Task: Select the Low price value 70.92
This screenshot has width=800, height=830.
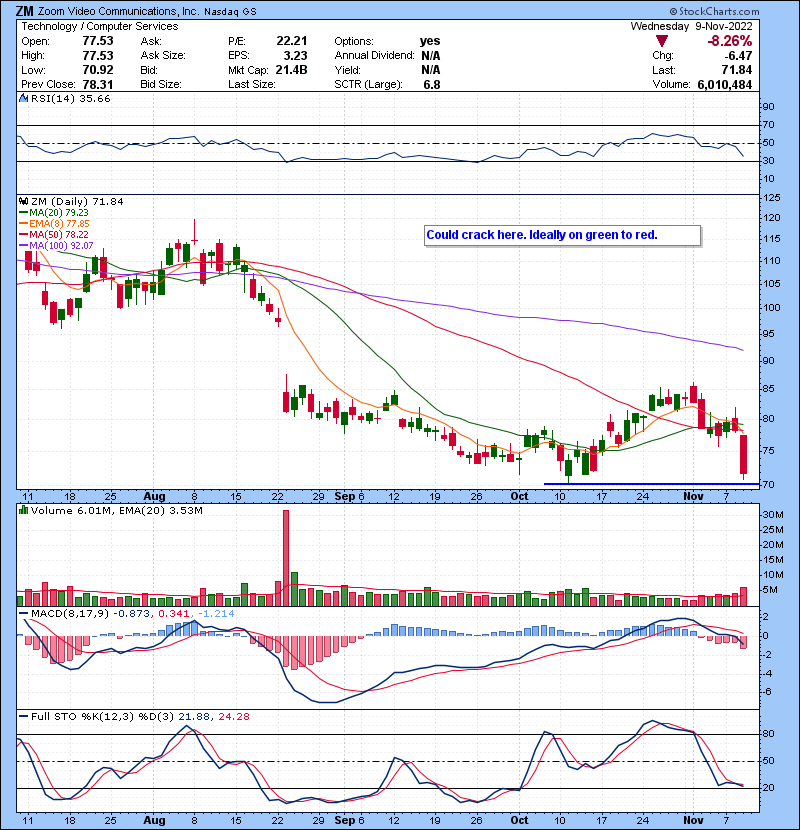Action: tap(98, 70)
